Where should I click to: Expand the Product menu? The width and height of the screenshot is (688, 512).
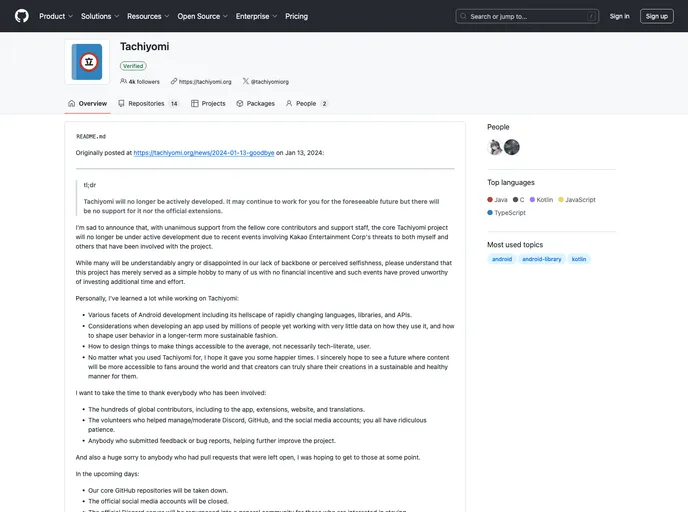[56, 16]
